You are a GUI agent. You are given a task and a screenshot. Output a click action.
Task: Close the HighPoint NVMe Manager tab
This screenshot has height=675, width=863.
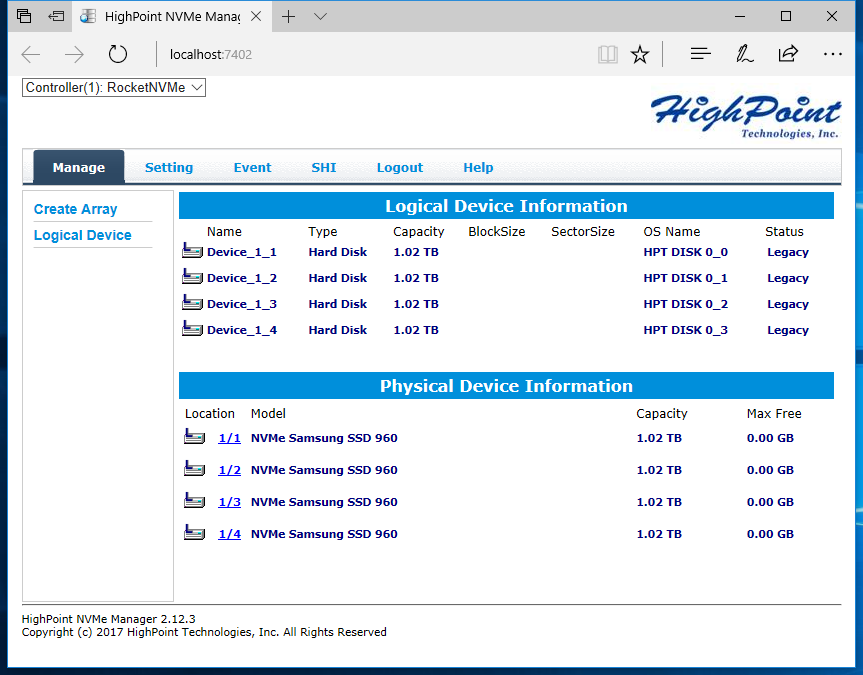click(x=256, y=17)
